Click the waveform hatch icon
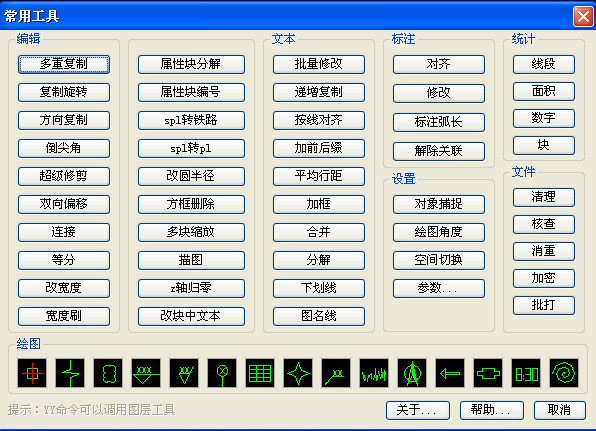This screenshot has height=431, width=596. [x=374, y=373]
